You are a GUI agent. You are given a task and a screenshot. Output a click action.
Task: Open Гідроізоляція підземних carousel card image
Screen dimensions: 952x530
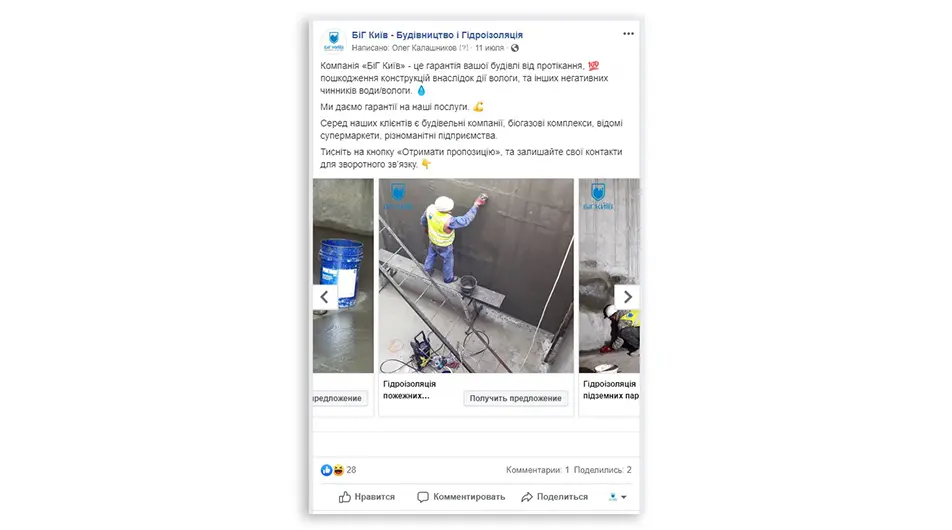[609, 276]
